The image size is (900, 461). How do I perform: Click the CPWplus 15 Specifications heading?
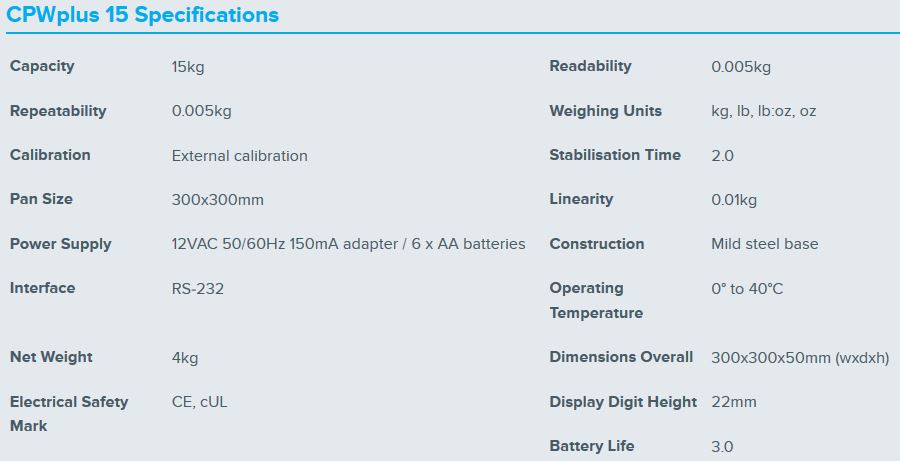pos(143,15)
